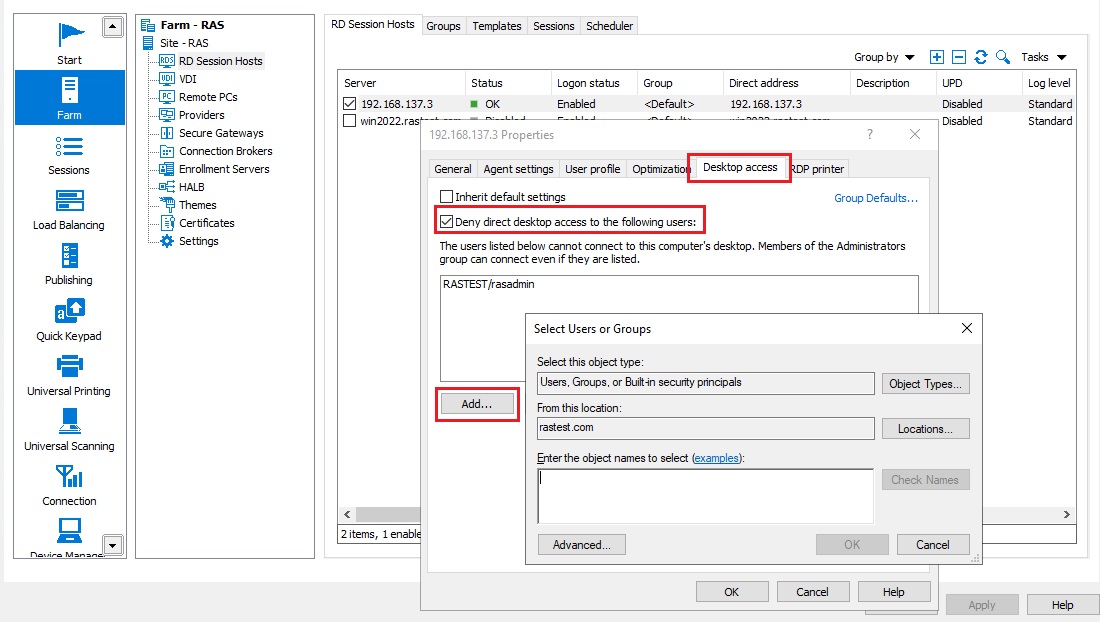The width and height of the screenshot is (1100, 622).
Task: Select RASTEST/rasadmin in denied users list
Action: click(488, 284)
